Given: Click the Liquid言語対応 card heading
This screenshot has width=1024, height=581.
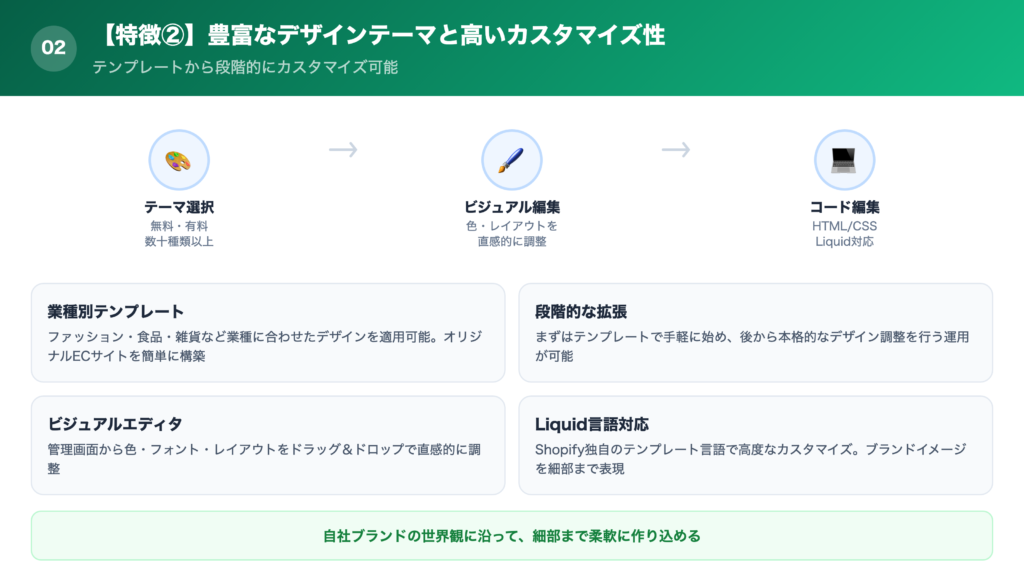Looking at the screenshot, I should pos(592,424).
